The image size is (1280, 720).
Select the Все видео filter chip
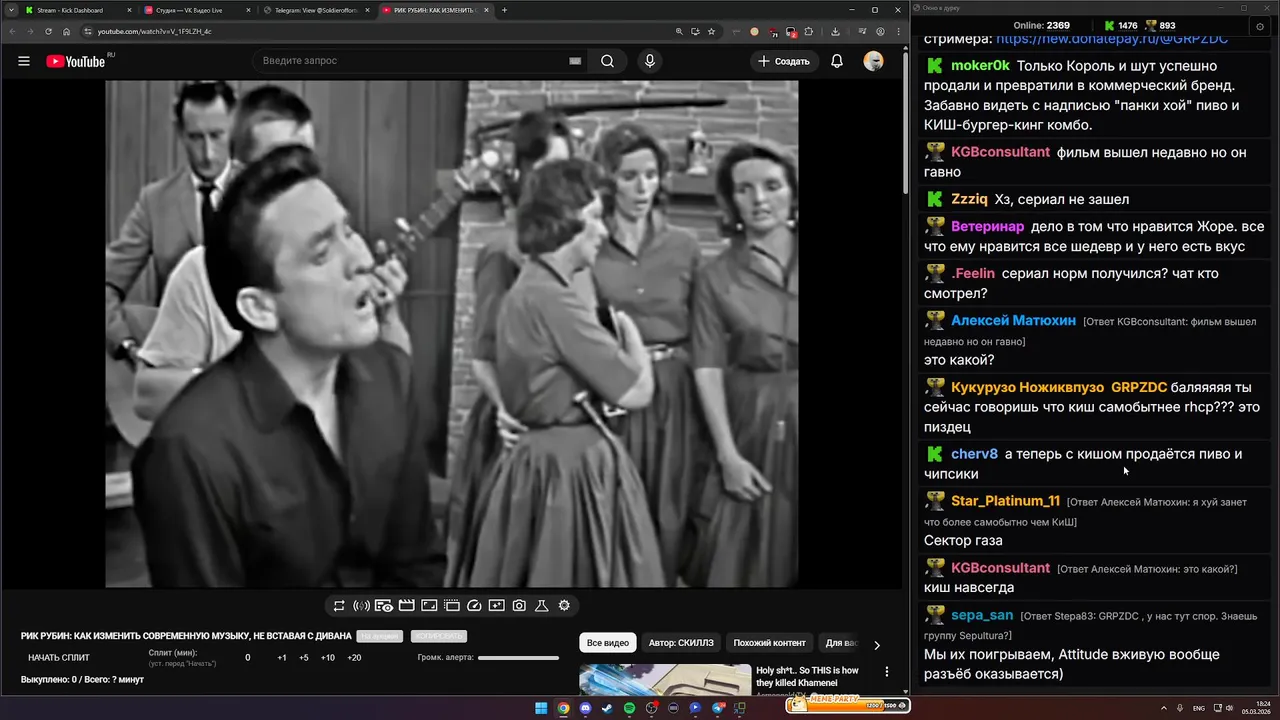[607, 643]
